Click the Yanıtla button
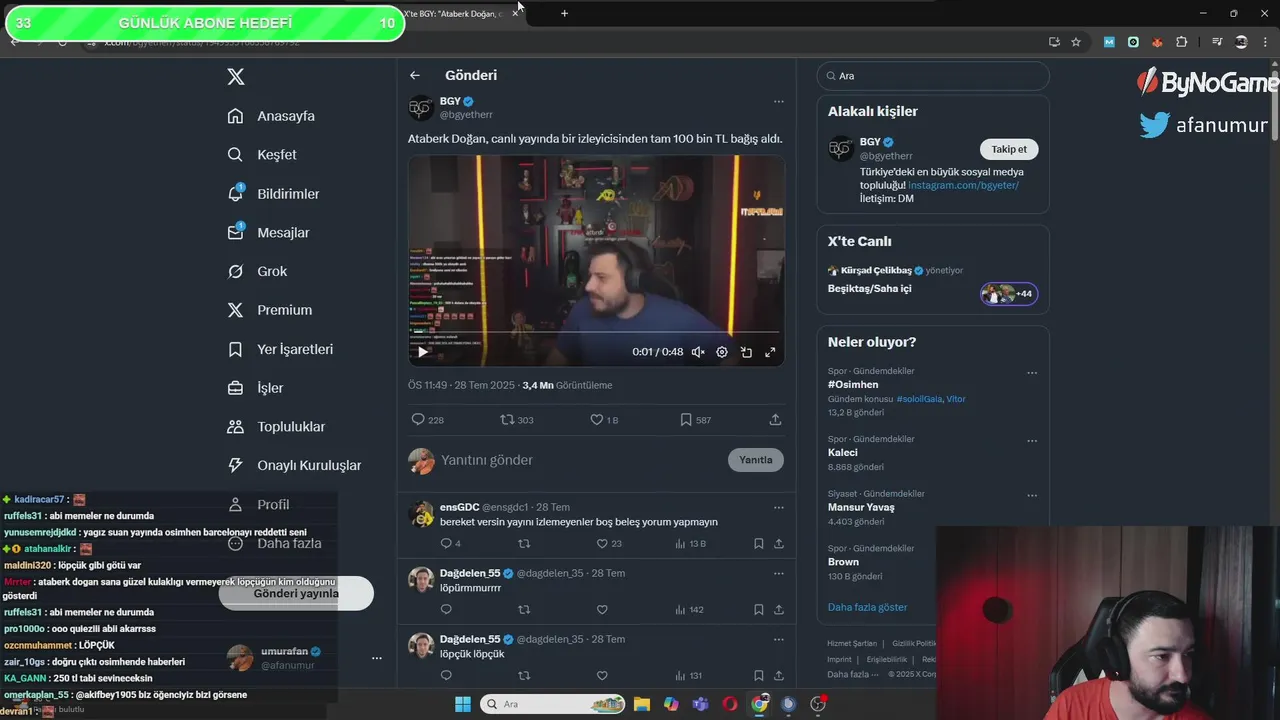 (756, 460)
